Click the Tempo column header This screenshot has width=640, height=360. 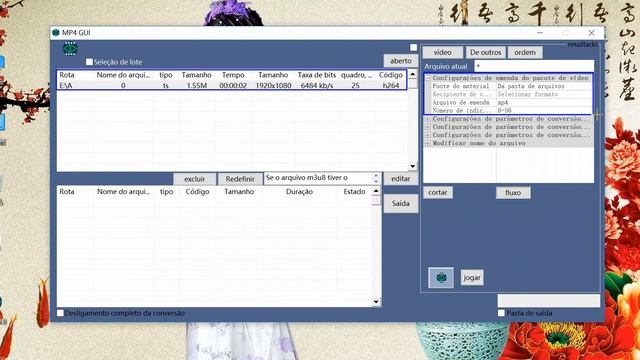[x=233, y=75]
